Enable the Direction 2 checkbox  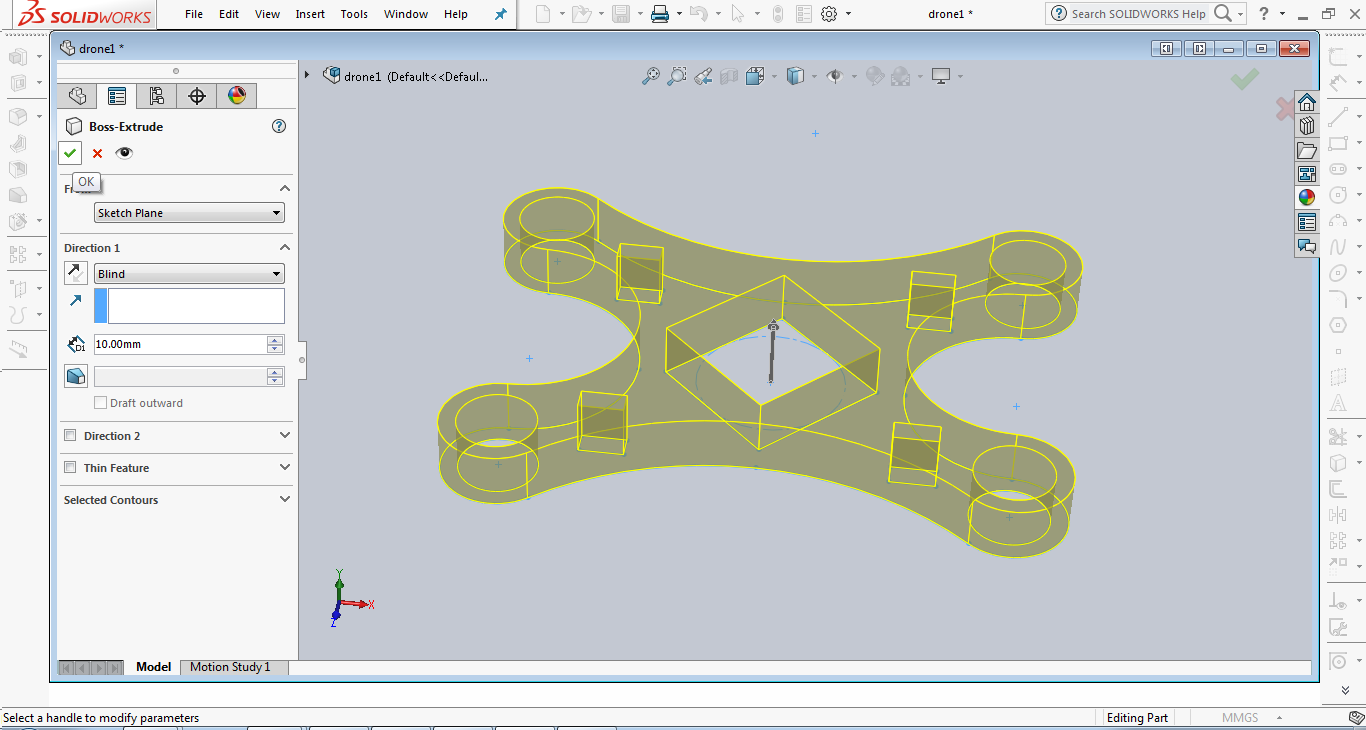point(70,436)
